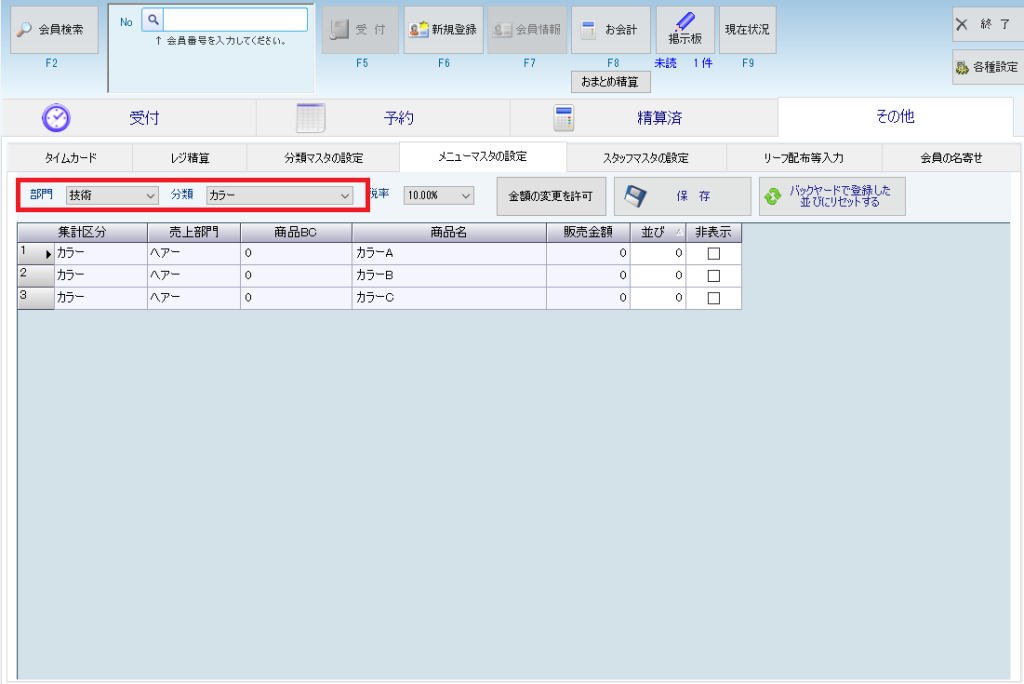Click the 会員検索 magnifier button
Image resolution: width=1024 pixels, height=684 pixels.
coord(55,30)
